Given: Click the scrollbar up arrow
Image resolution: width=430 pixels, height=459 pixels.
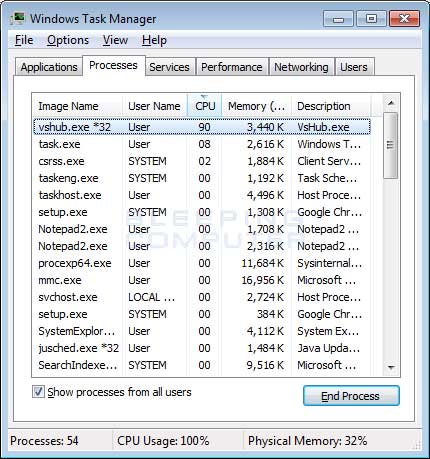Looking at the screenshot, I should [x=391, y=103].
